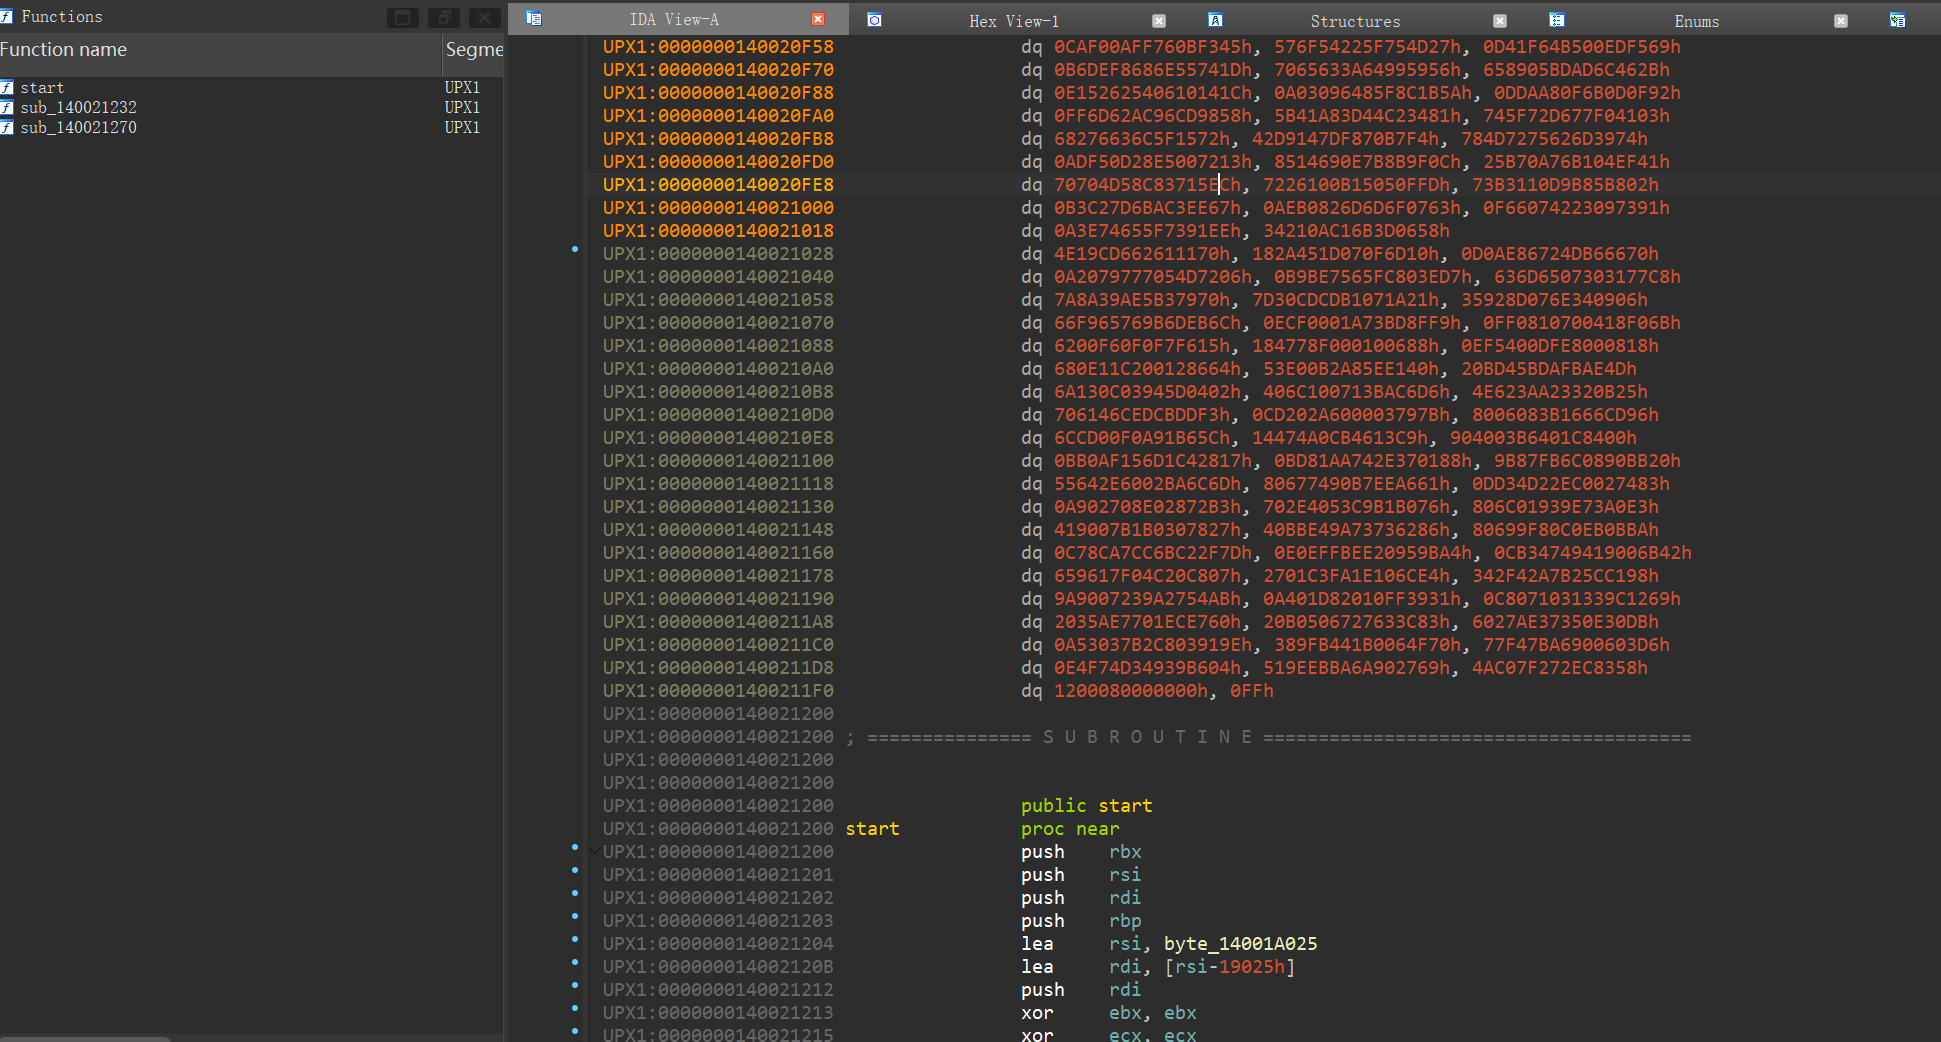This screenshot has width=1941, height=1042.
Task: Click the xor ebx, ebx instruction
Action: click(x=1108, y=1013)
